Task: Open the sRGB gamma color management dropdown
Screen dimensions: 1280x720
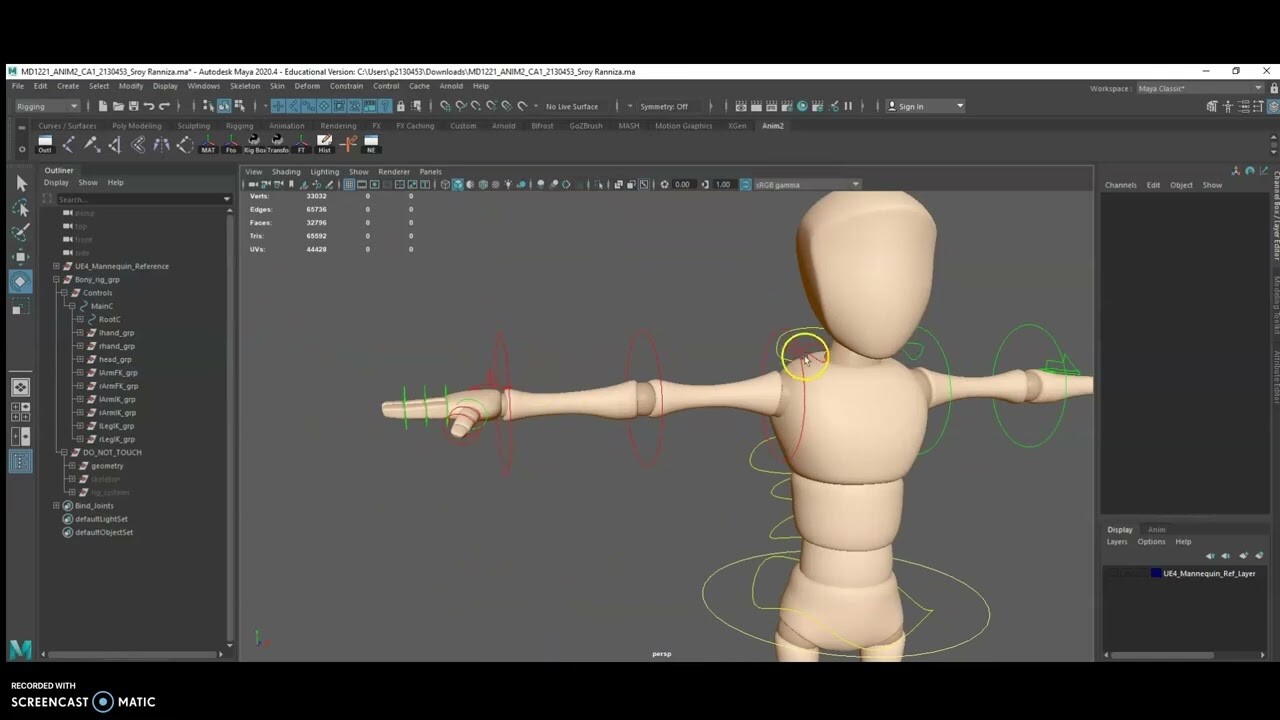Action: (808, 184)
